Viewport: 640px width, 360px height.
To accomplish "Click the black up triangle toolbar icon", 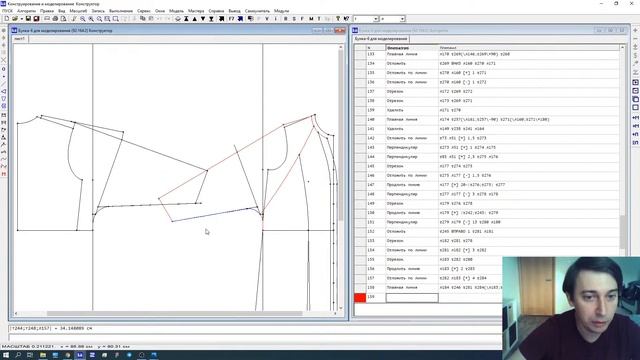I will click(194, 19).
